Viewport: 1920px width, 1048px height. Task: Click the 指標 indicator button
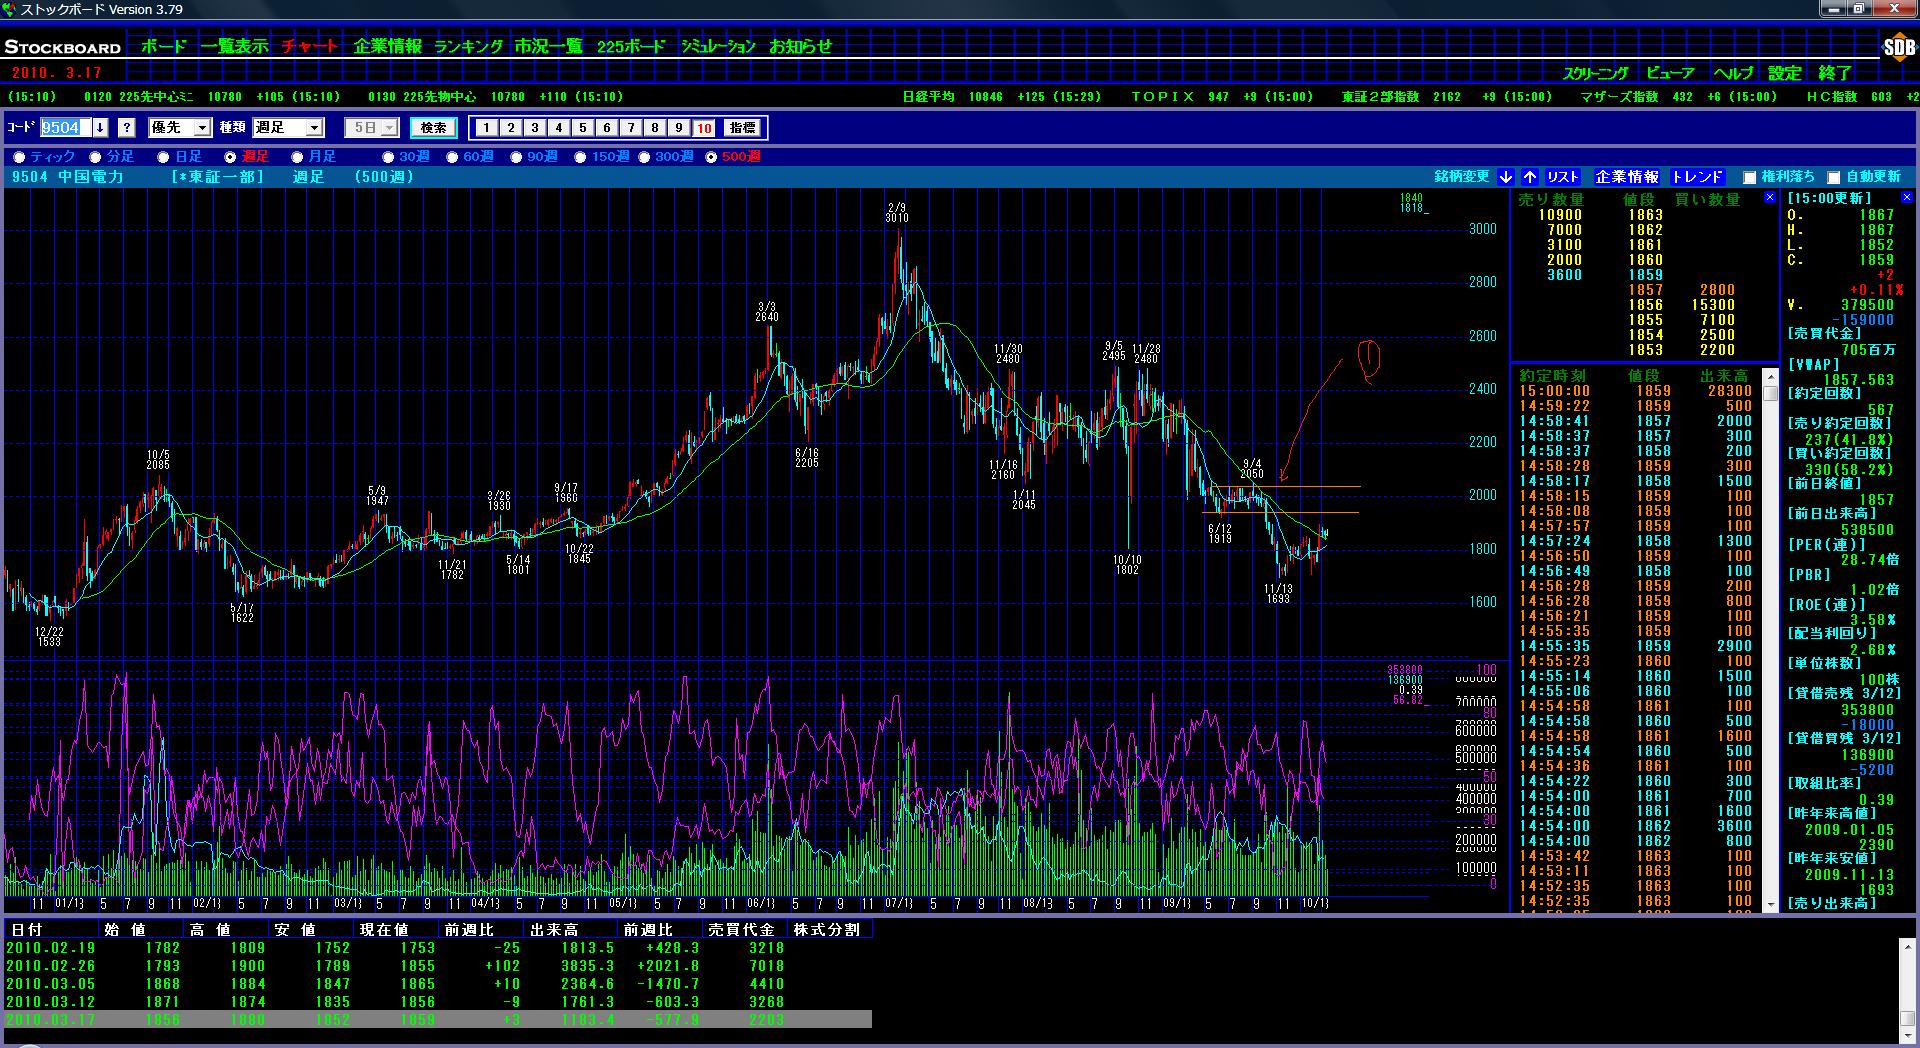(x=742, y=128)
